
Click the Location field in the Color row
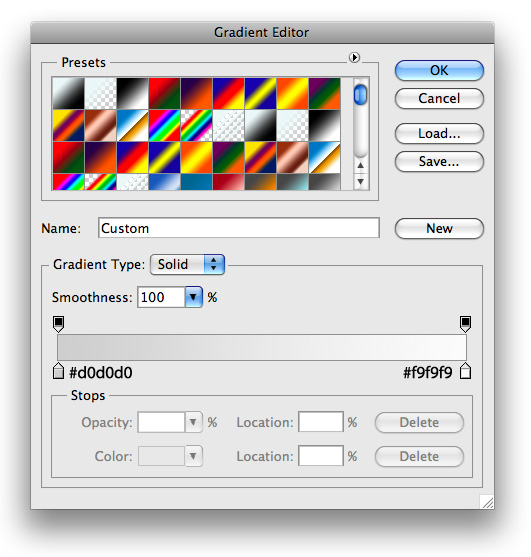click(321, 455)
